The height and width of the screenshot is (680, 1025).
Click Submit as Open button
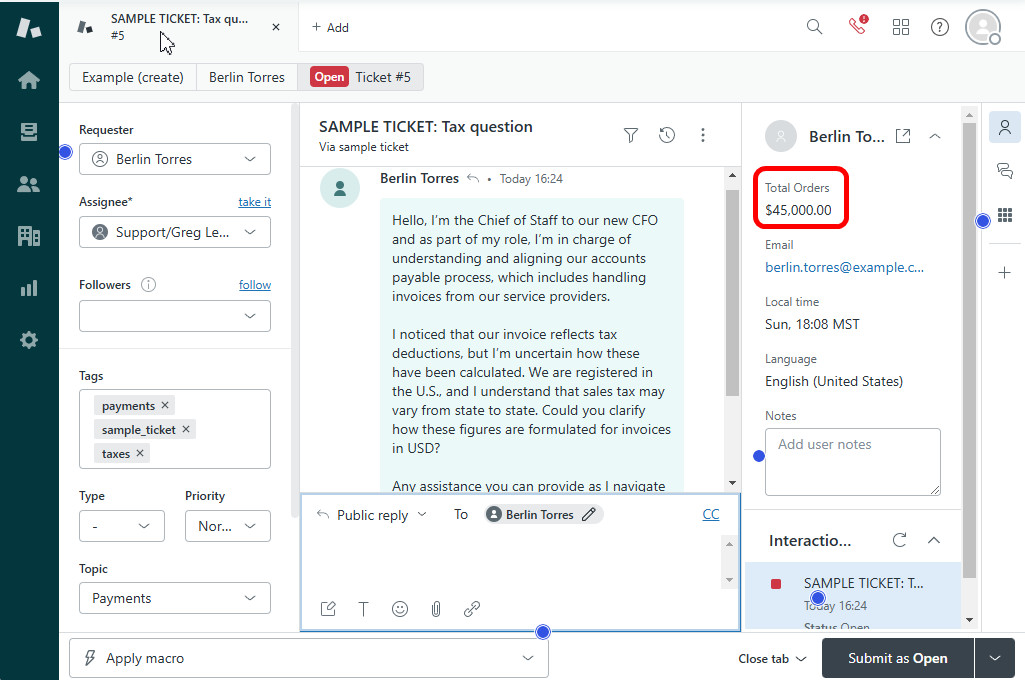coord(896,658)
